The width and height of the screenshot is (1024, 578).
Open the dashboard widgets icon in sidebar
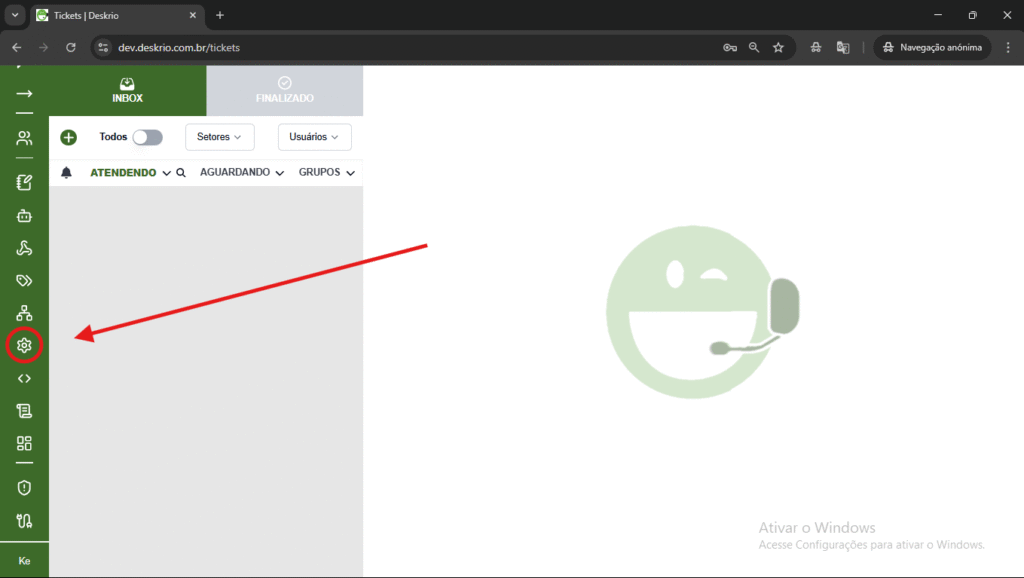point(24,443)
